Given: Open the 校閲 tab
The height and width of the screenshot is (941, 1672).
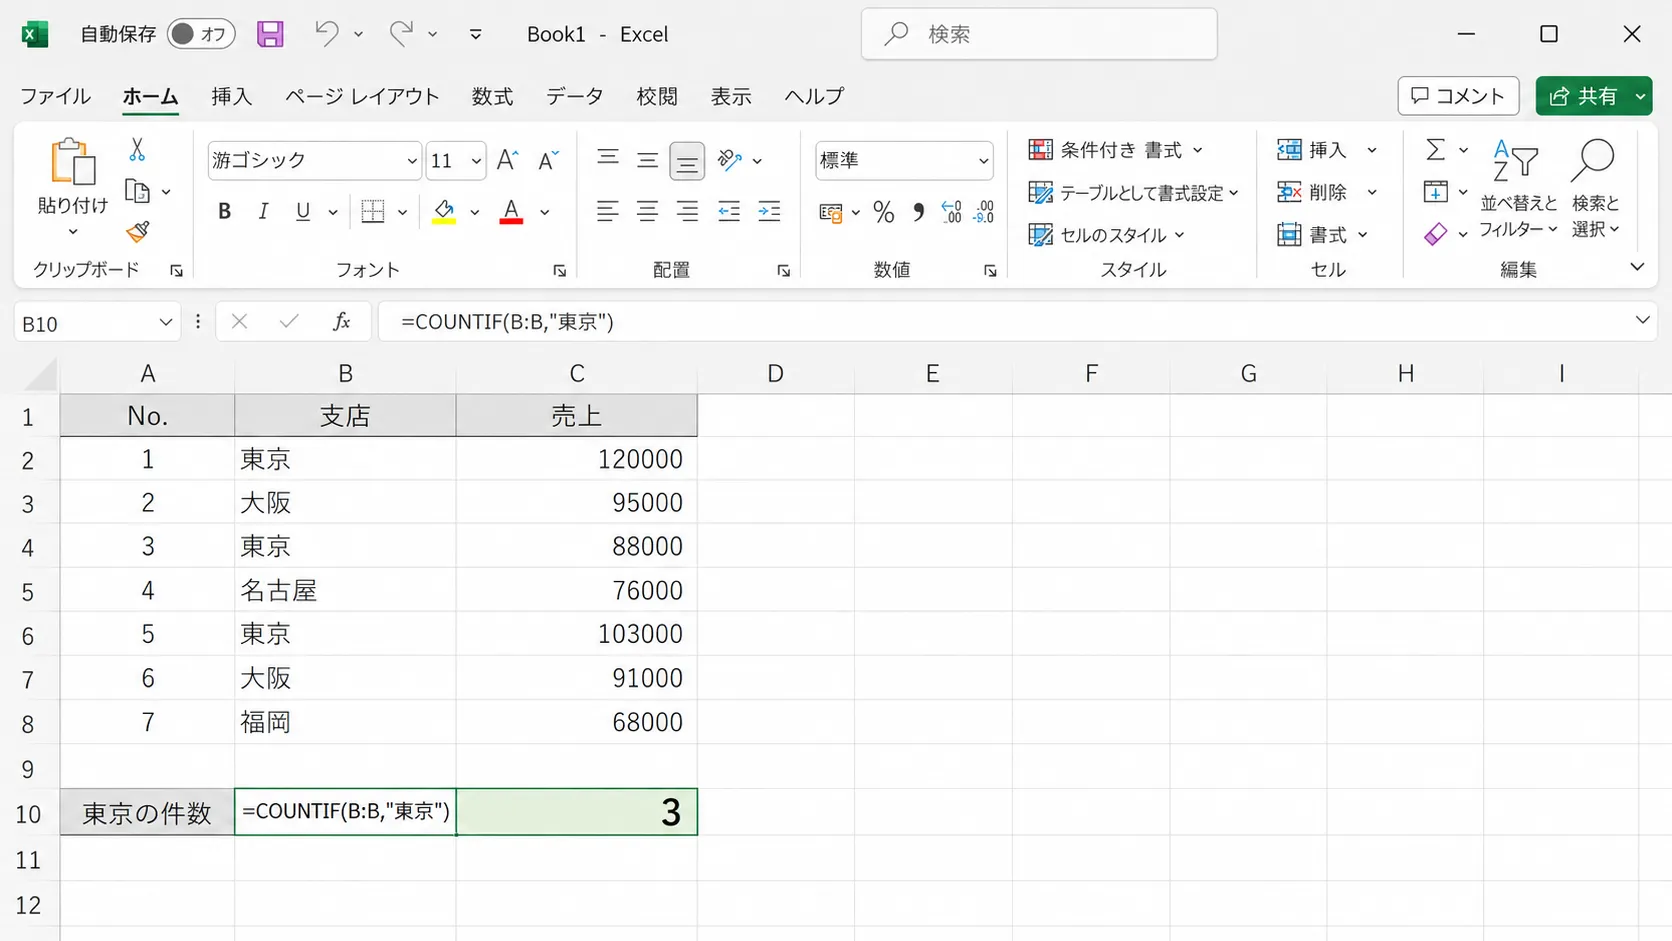Looking at the screenshot, I should pos(657,96).
